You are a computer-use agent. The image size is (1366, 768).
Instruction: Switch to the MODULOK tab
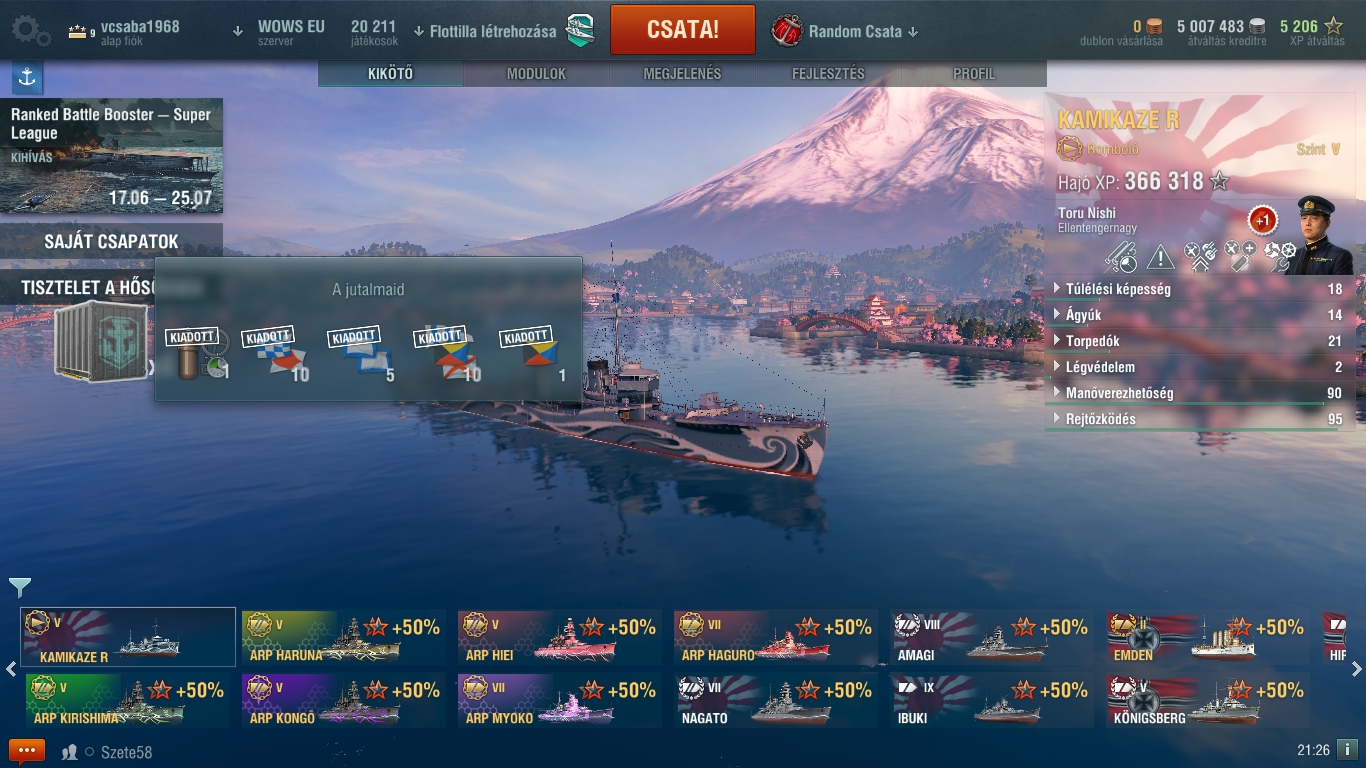[536, 74]
